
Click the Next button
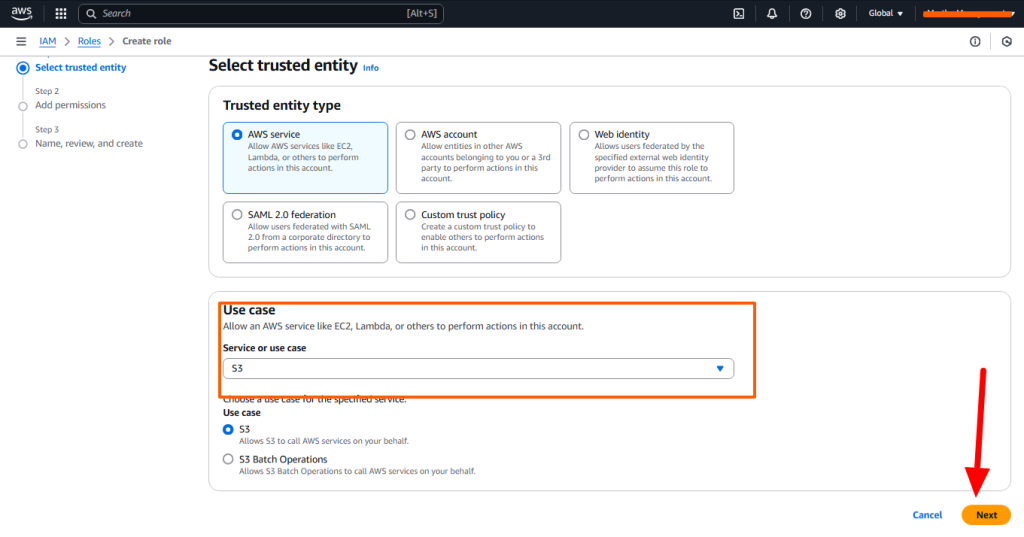point(986,515)
